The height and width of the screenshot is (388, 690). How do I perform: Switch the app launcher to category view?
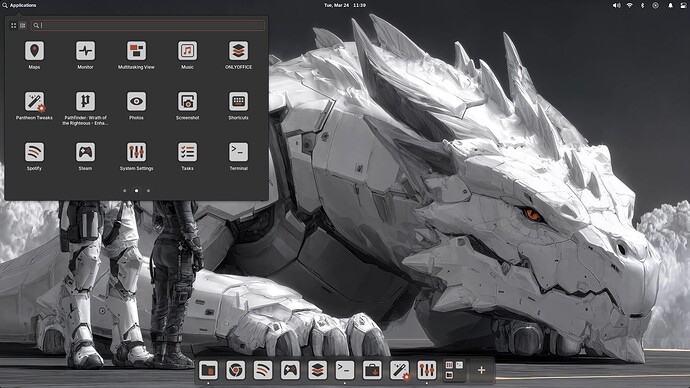22,26
